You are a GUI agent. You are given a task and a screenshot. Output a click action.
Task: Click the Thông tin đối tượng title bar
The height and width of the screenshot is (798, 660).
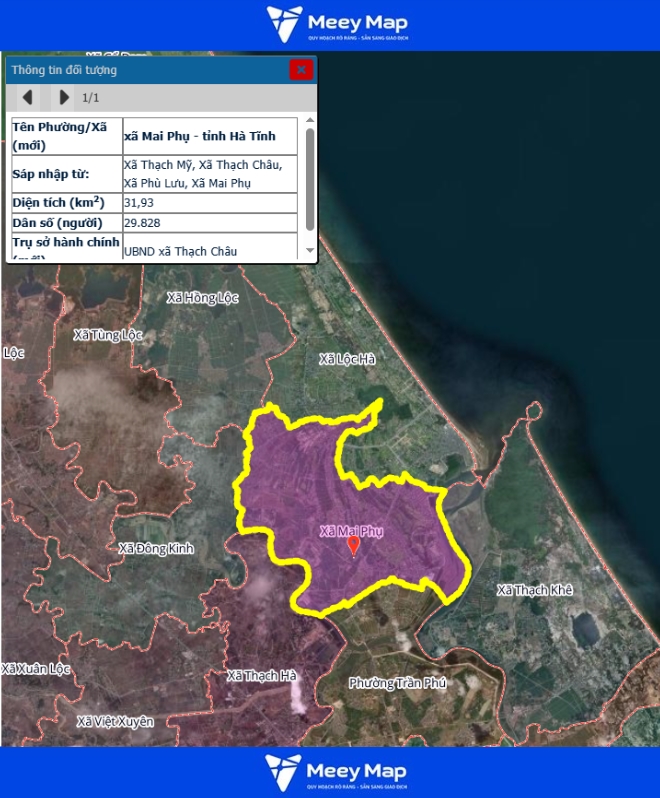[150, 70]
